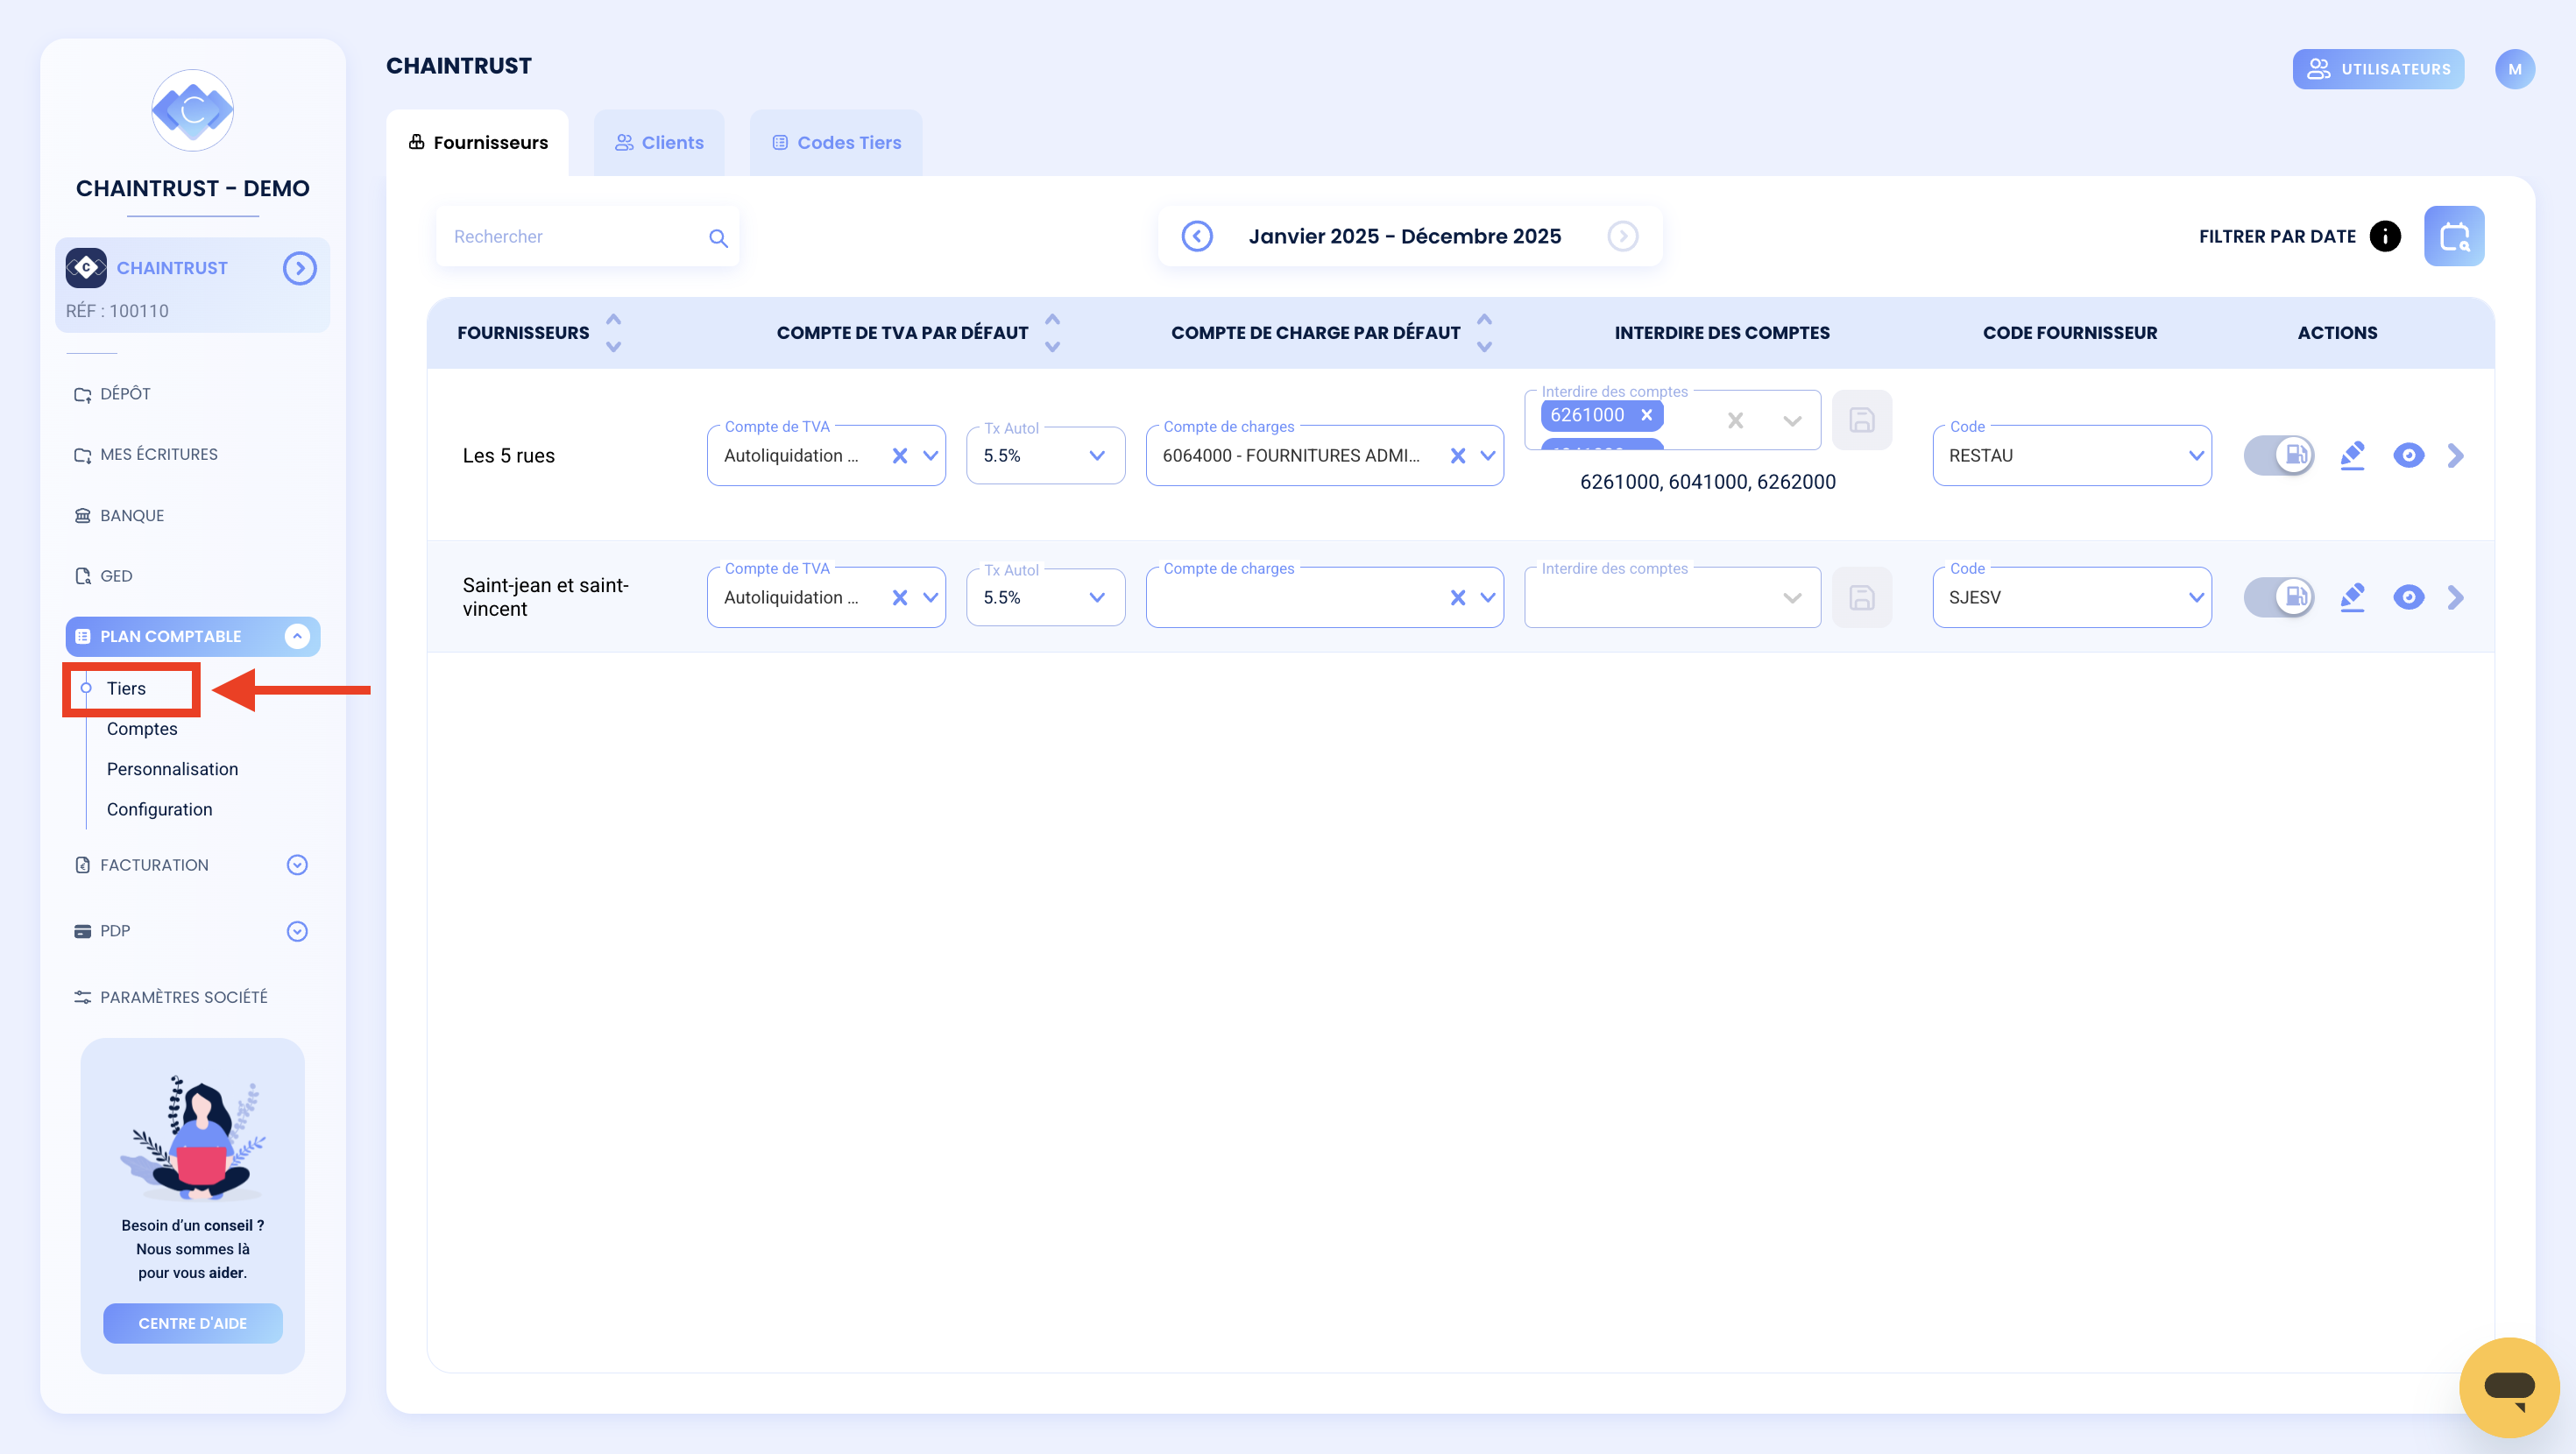Clear Compte de TVA for Saint-jean et saint-vincent
Viewport: 2576px width, 1454px height.
[900, 598]
